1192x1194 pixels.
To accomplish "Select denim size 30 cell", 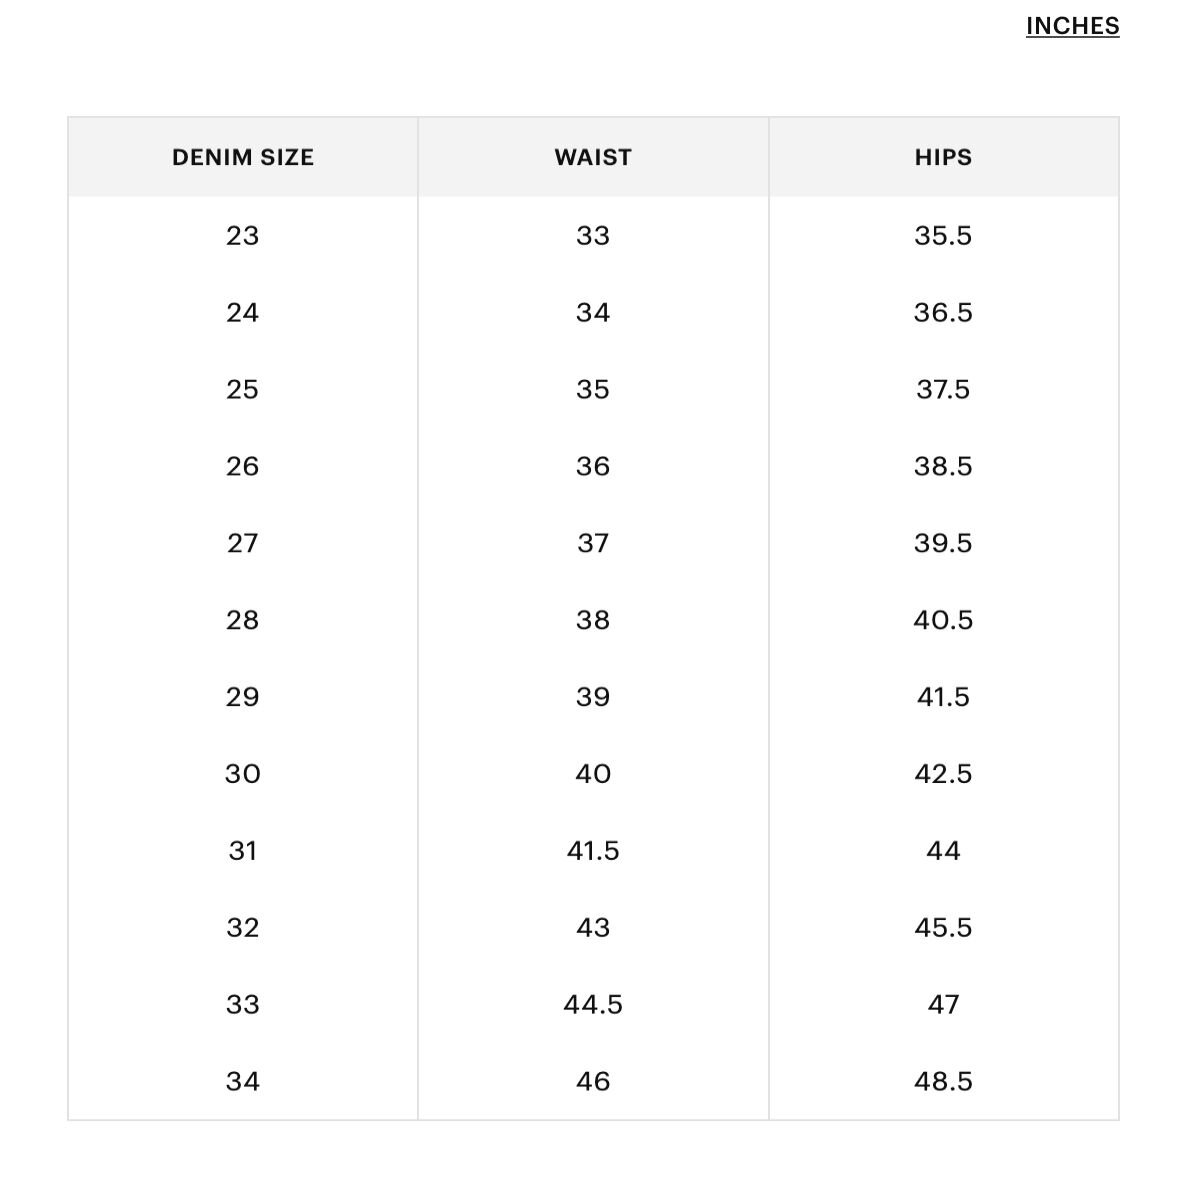I will pyautogui.click(x=243, y=774).
